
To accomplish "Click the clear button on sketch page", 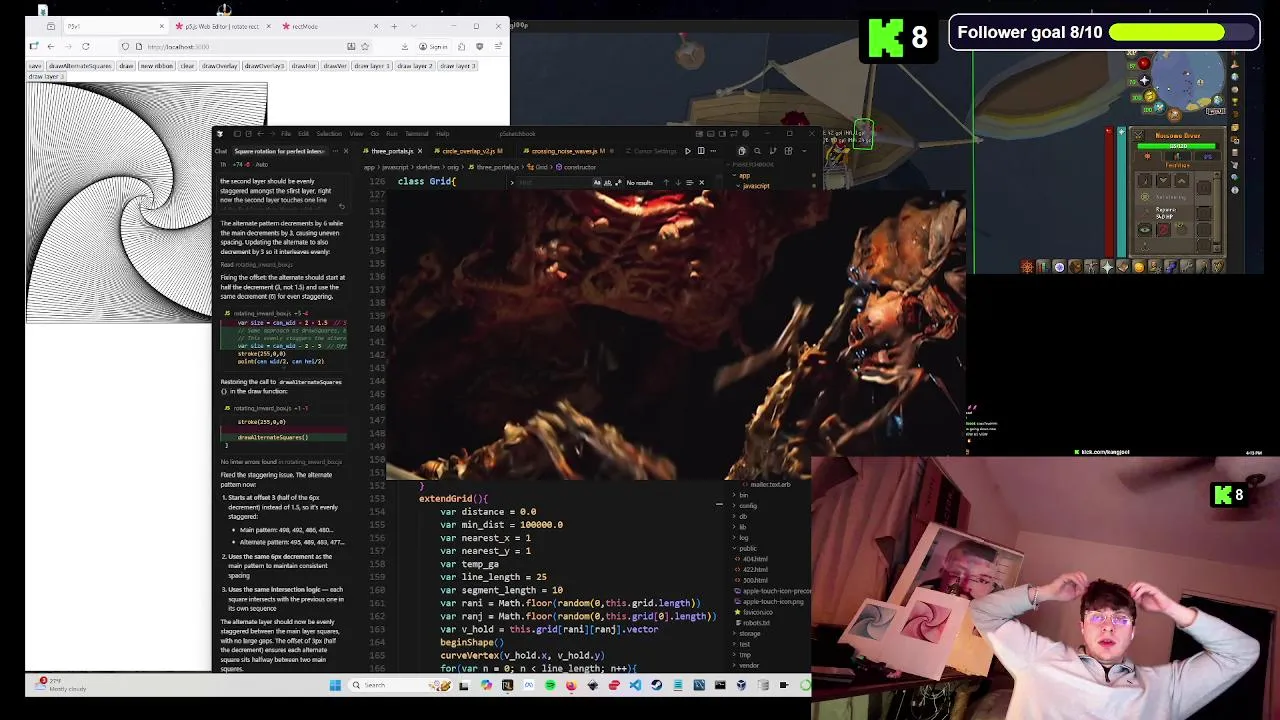I will tap(187, 66).
